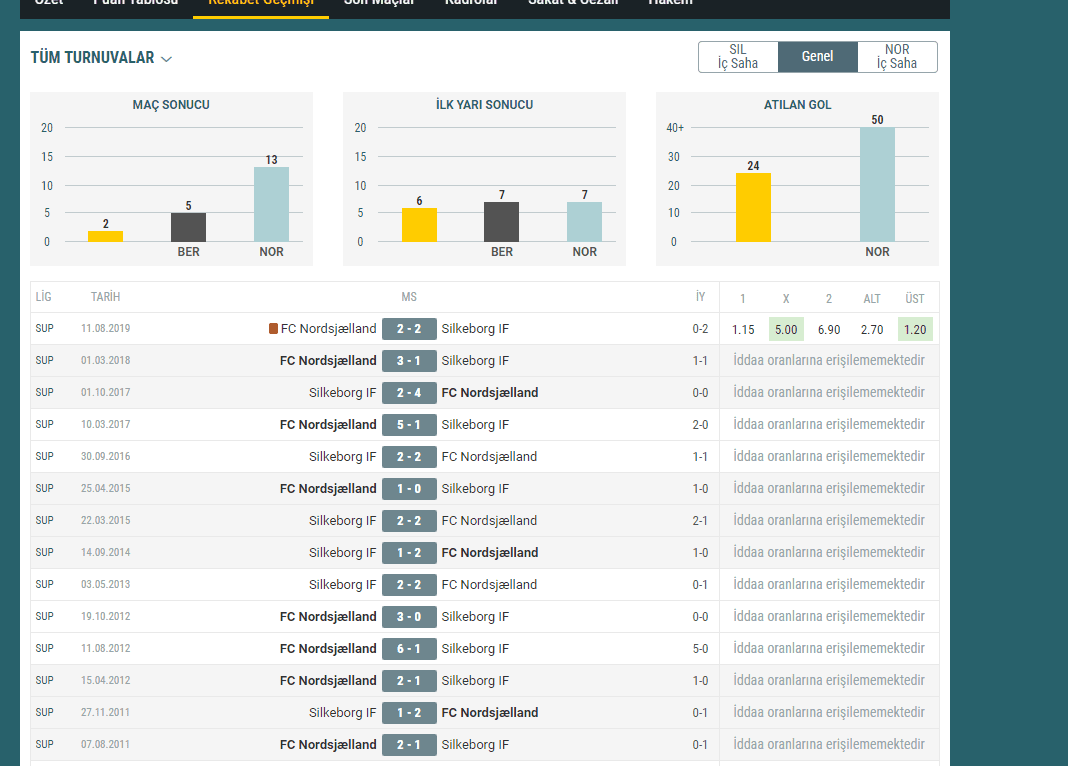
Task: Click the date 07.08.2011
Action: [x=106, y=745]
